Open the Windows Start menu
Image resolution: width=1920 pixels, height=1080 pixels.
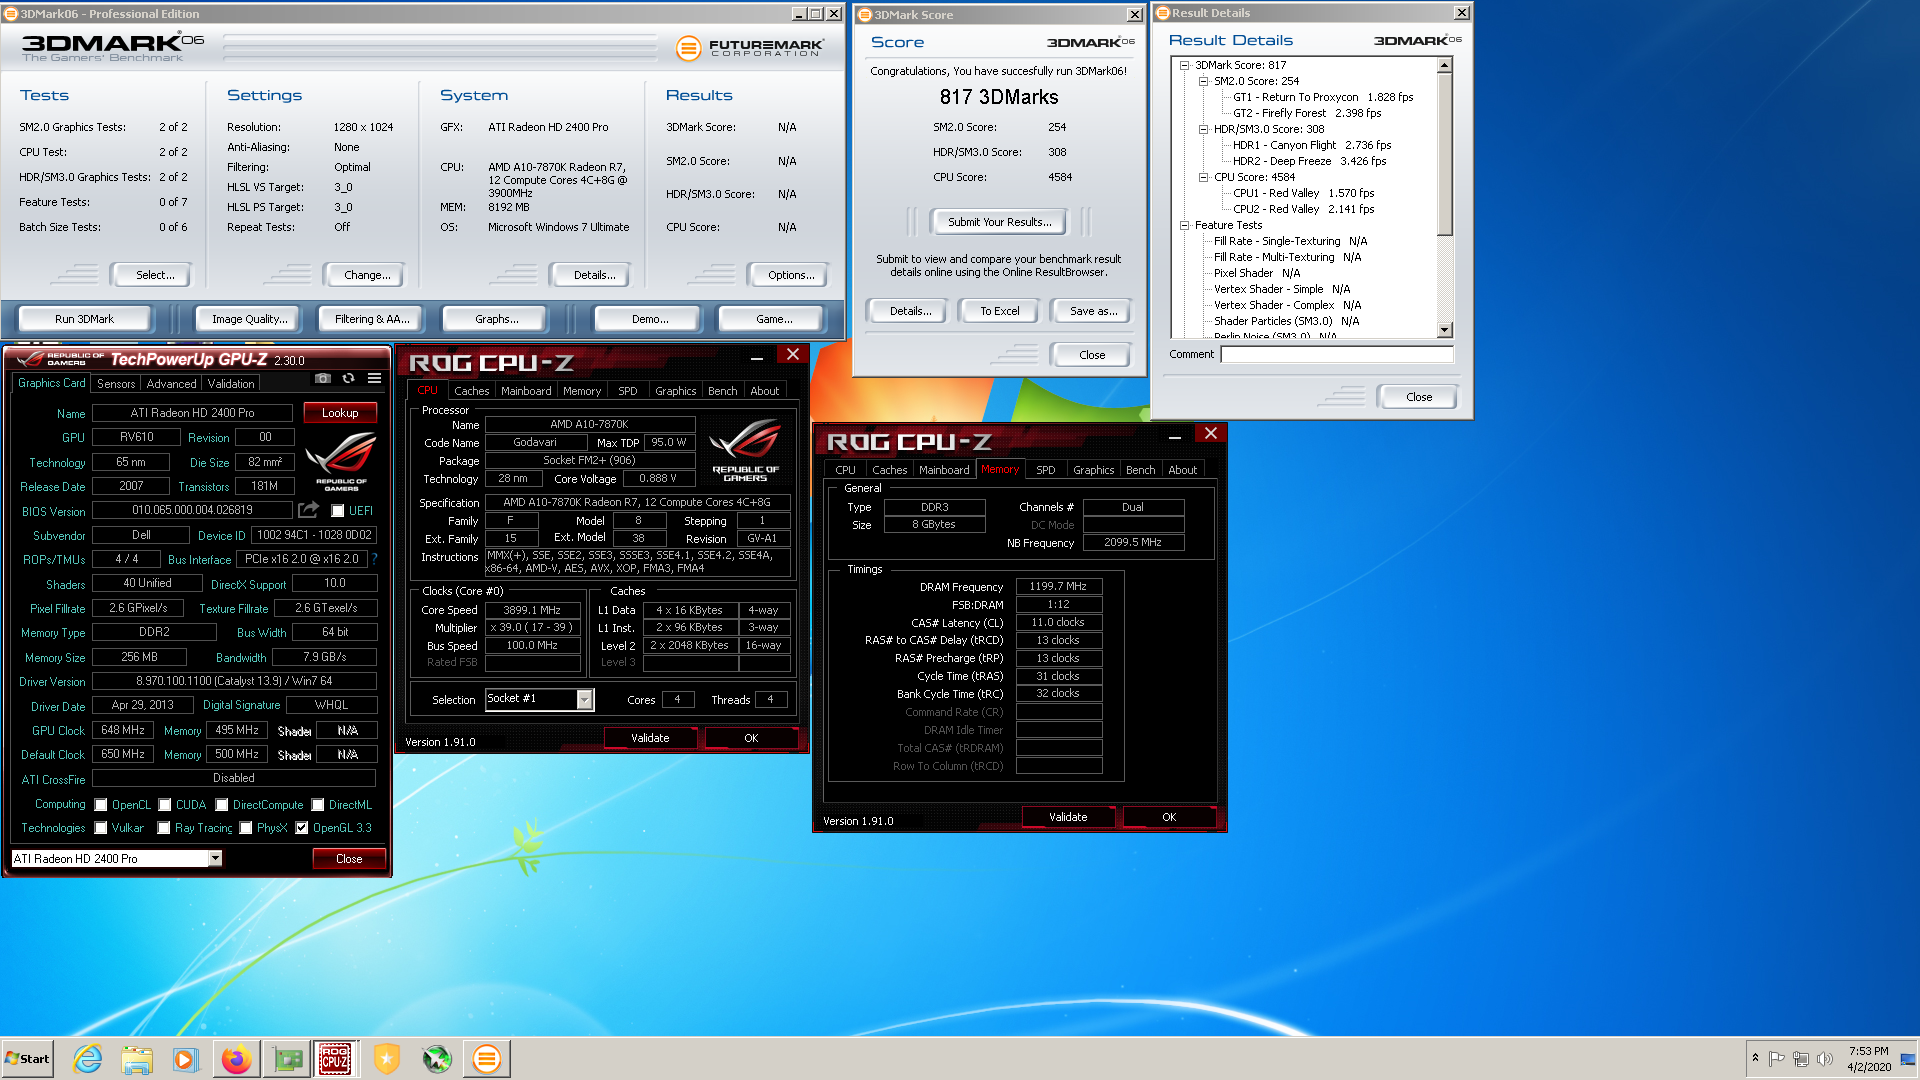click(28, 1059)
